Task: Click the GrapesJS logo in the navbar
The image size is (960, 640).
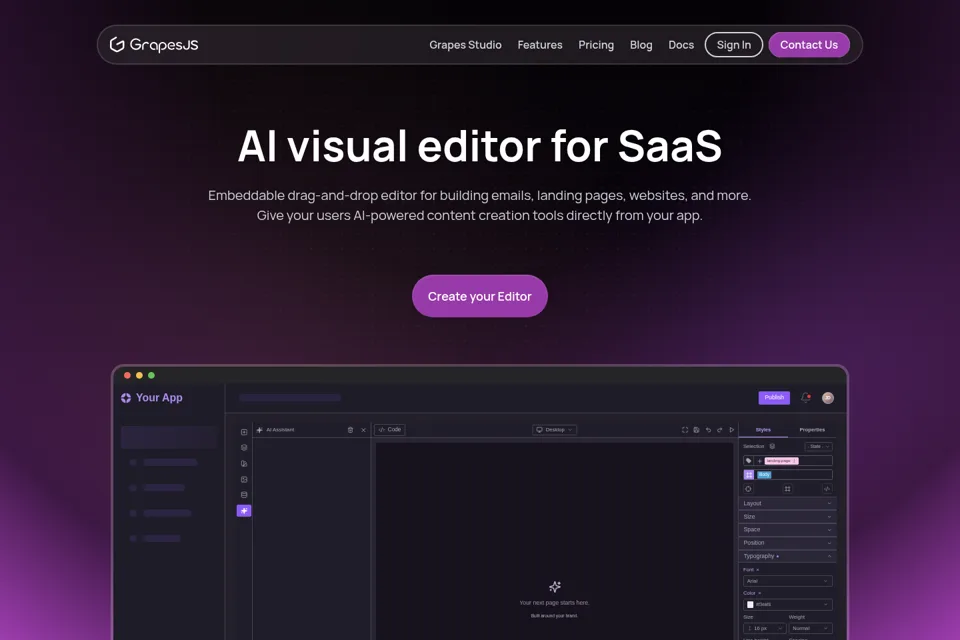Action: 154,45
